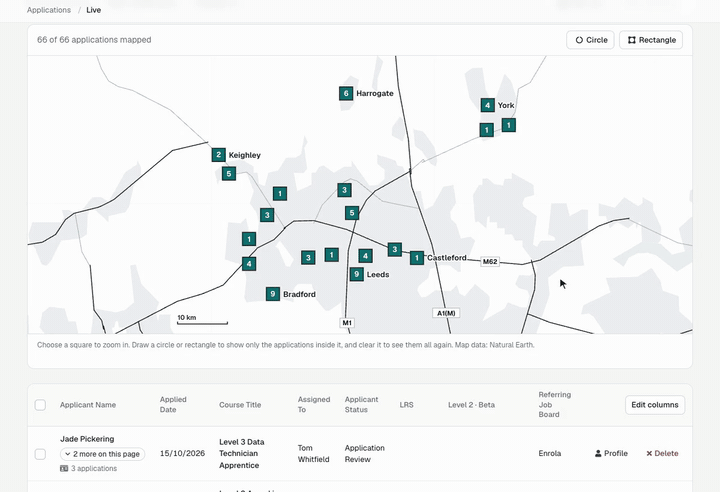720x492 pixels.
Task: Click the Applicant Status column header
Action: [x=361, y=405]
